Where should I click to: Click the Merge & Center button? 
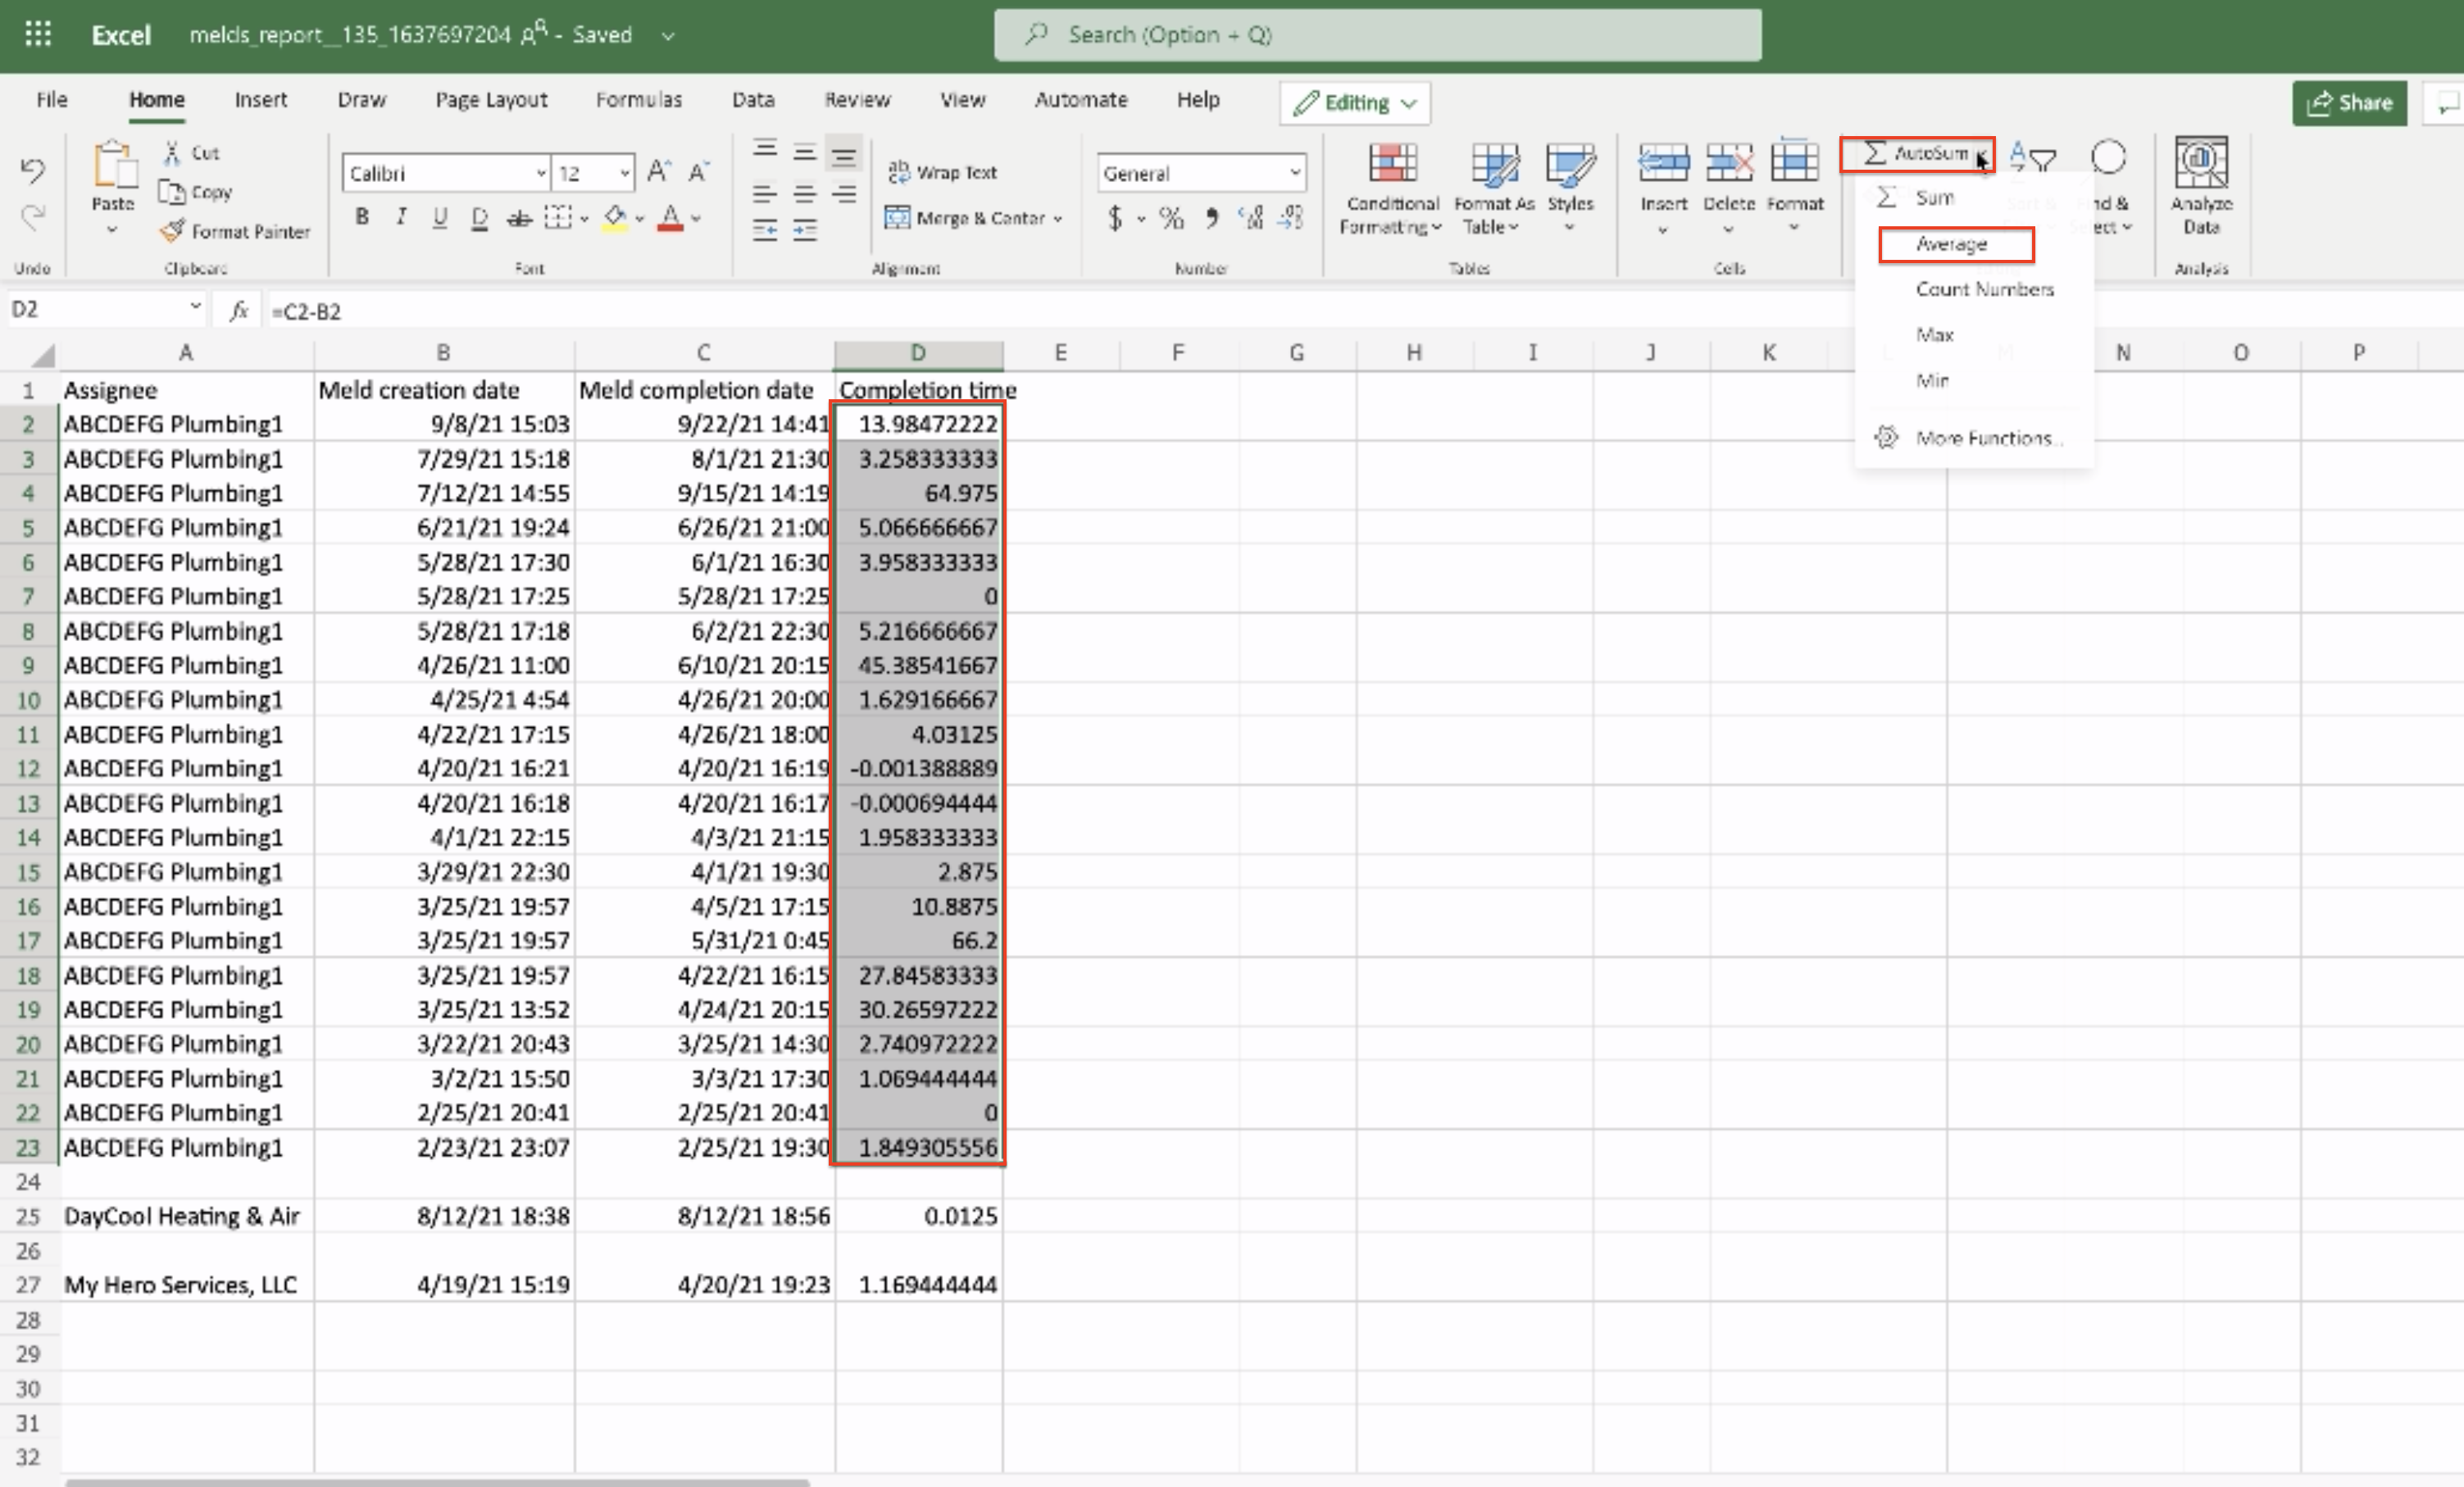[x=971, y=218]
